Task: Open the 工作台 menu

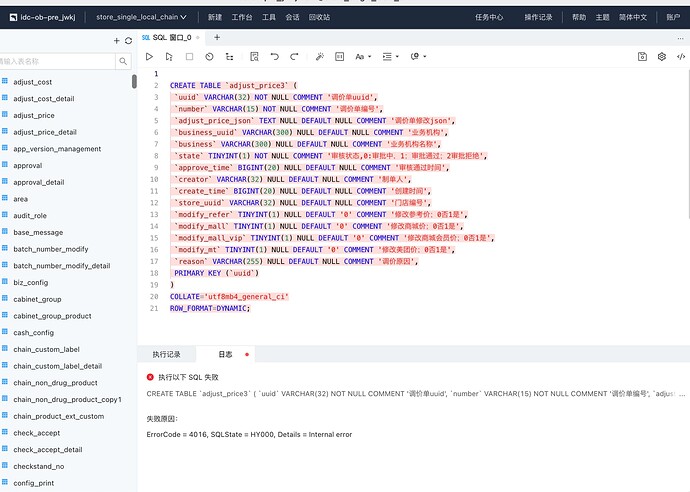Action: pos(242,17)
